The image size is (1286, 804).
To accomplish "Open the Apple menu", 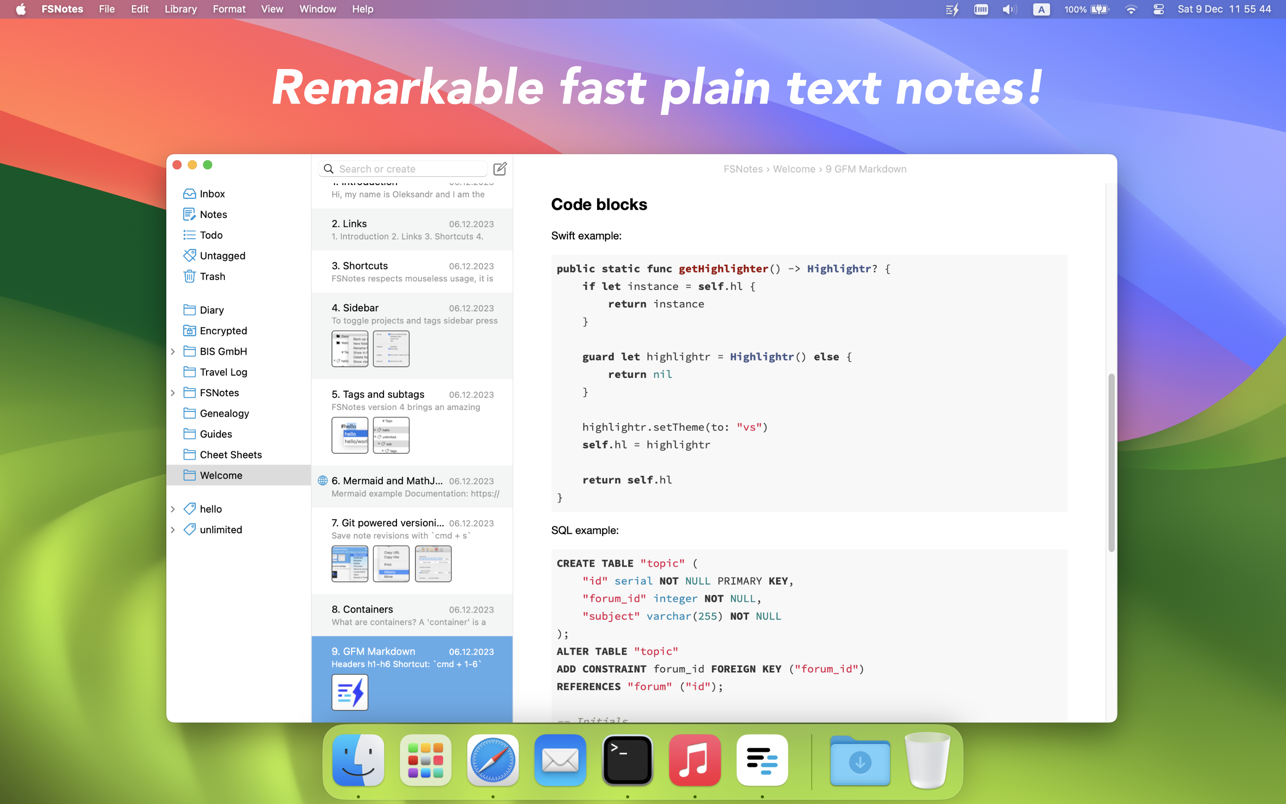I will tap(20, 9).
